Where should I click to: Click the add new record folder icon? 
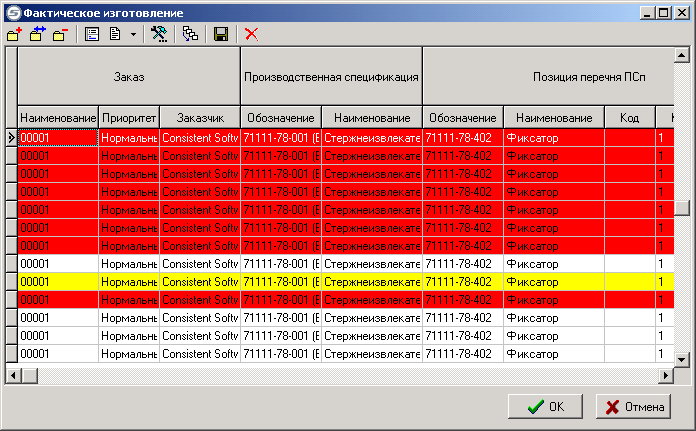(14, 34)
